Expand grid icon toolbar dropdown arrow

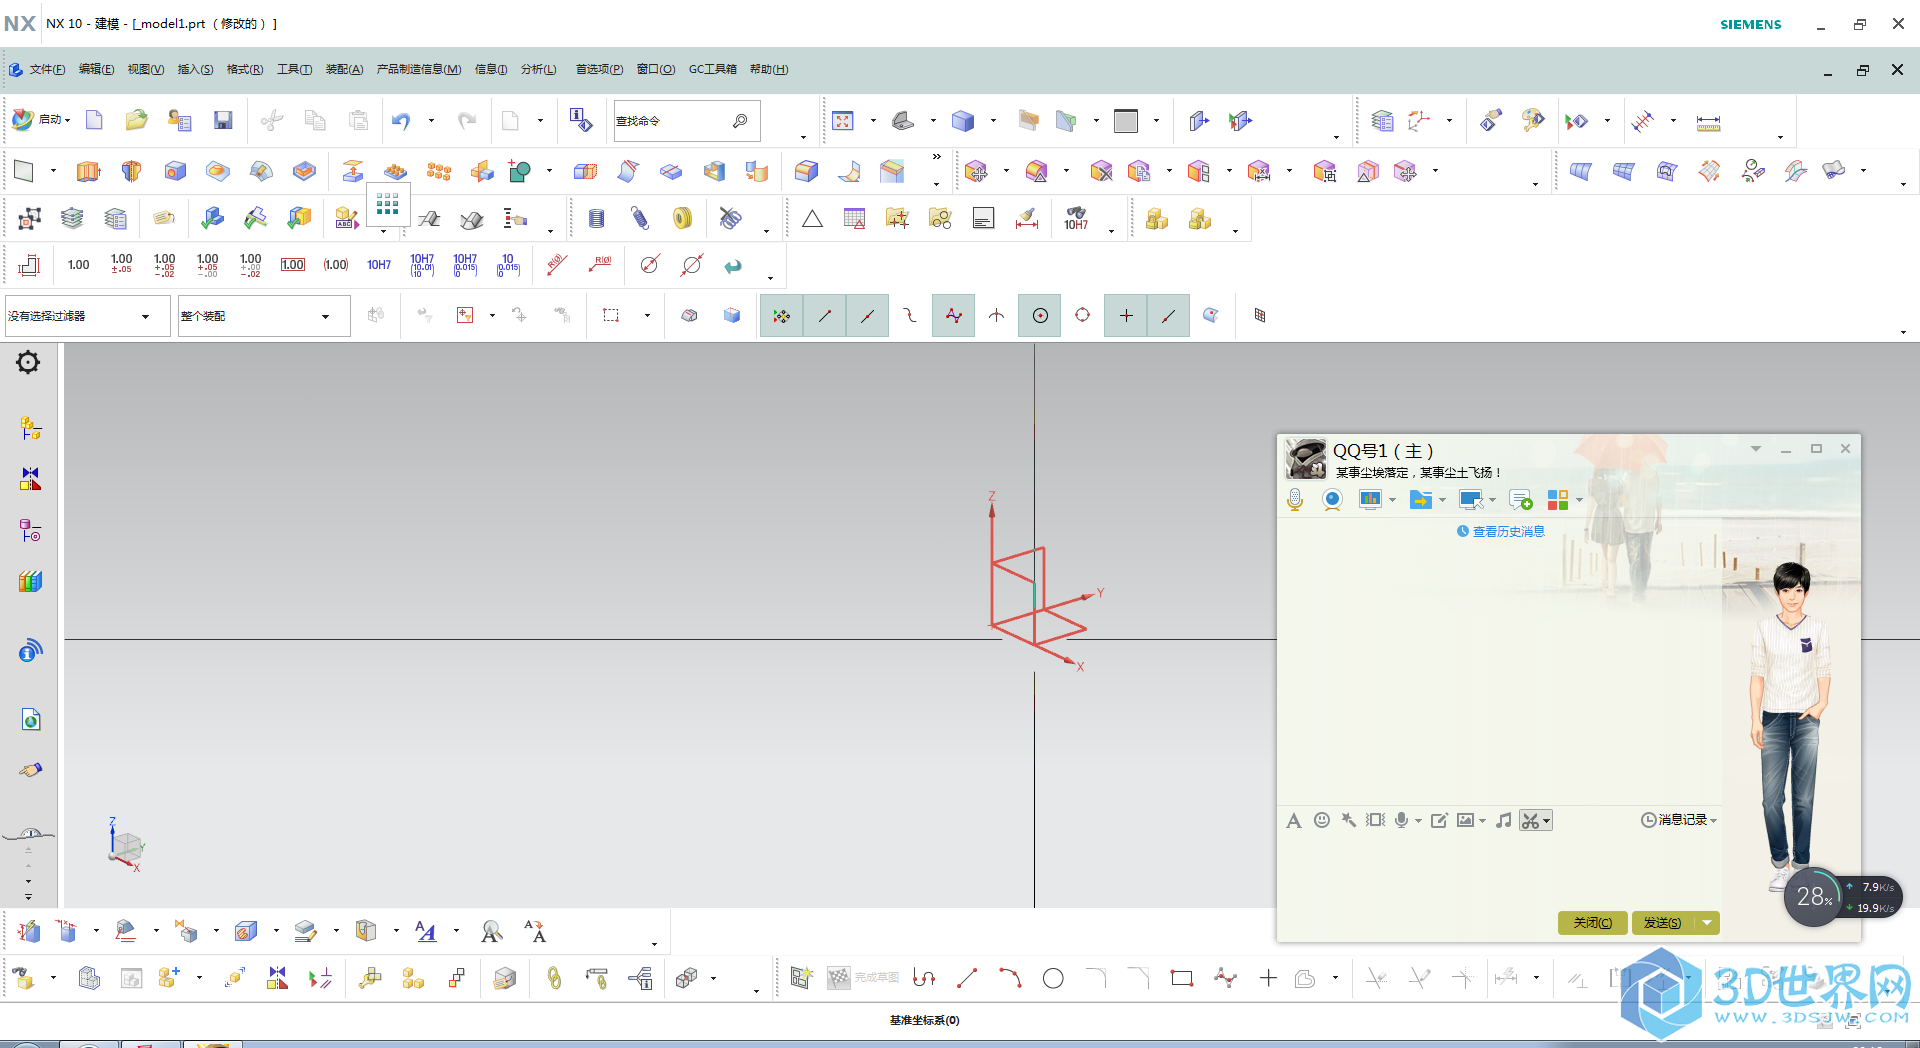pos(384,231)
